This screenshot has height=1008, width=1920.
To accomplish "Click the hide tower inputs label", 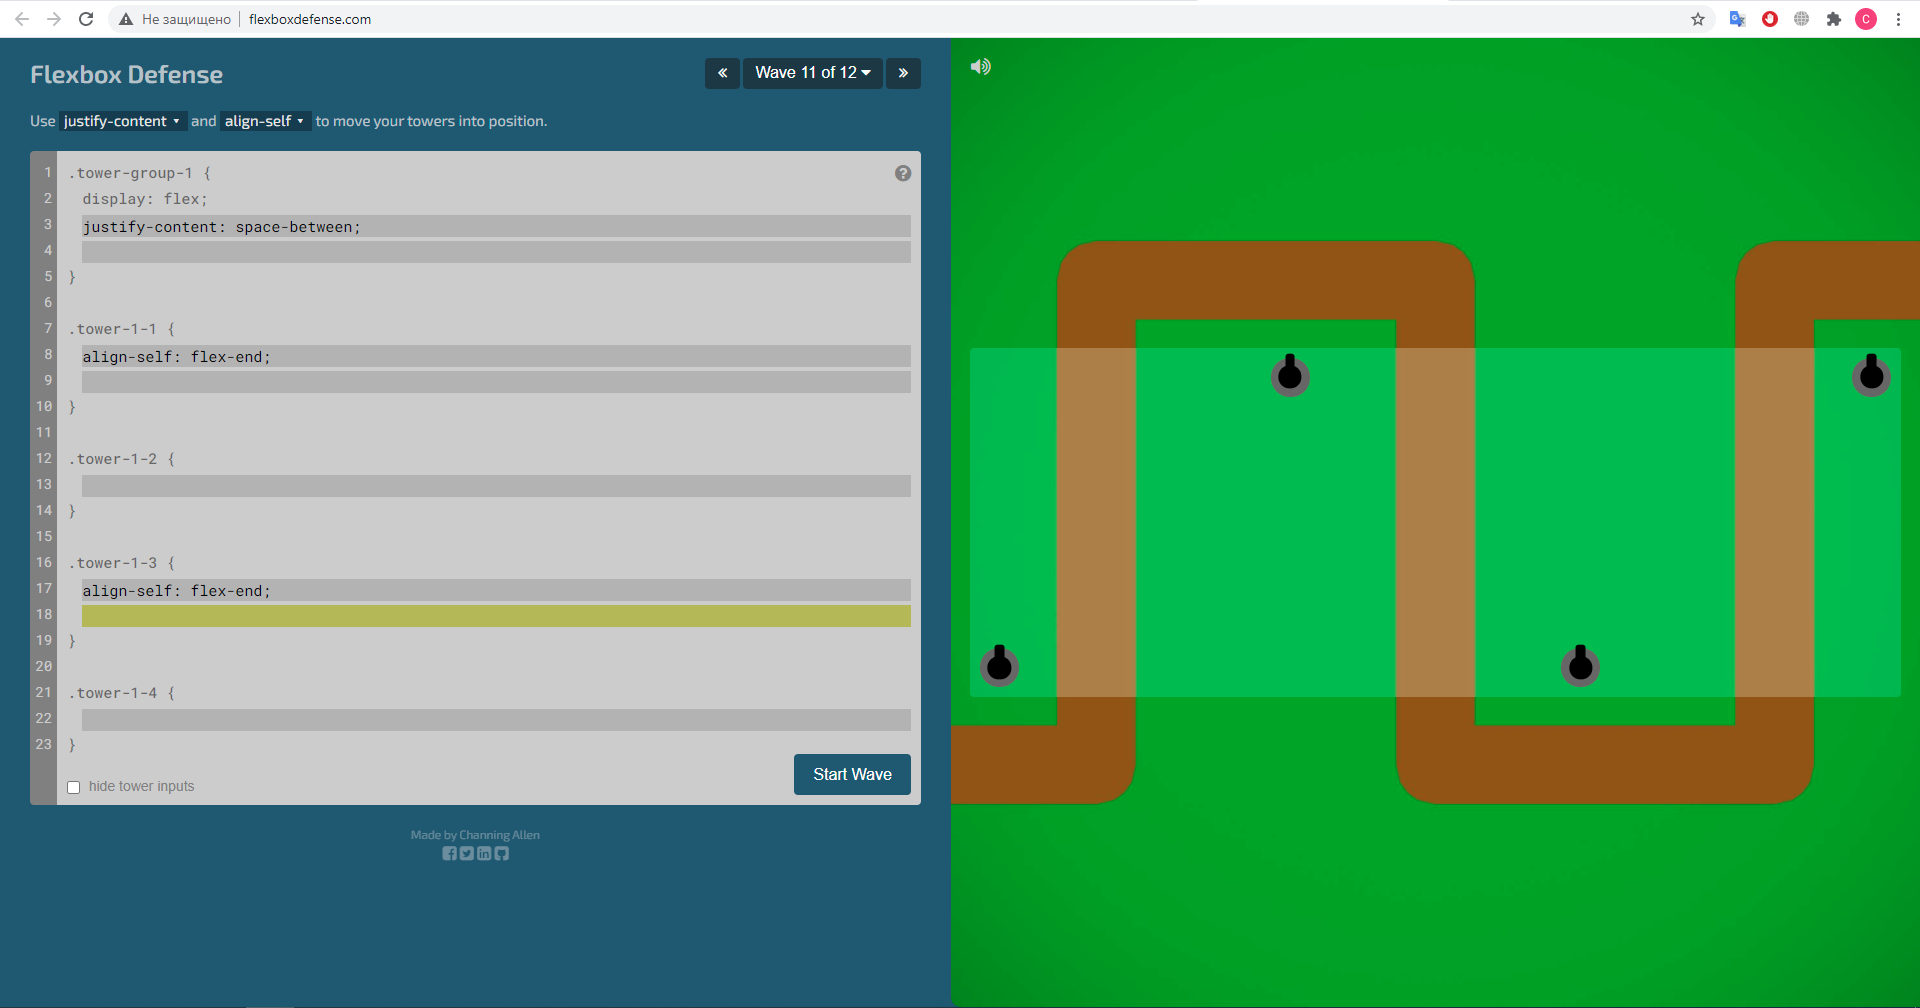I will pyautogui.click(x=141, y=786).
